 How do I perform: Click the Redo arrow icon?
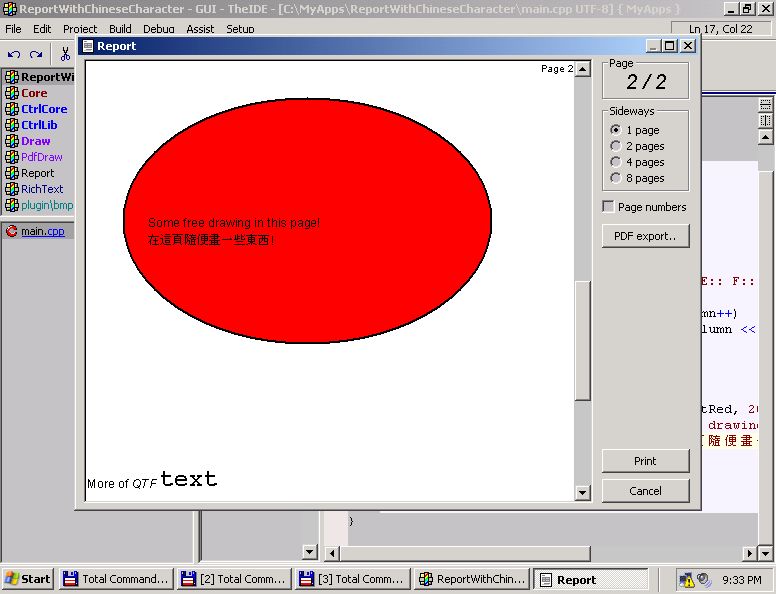pos(36,54)
